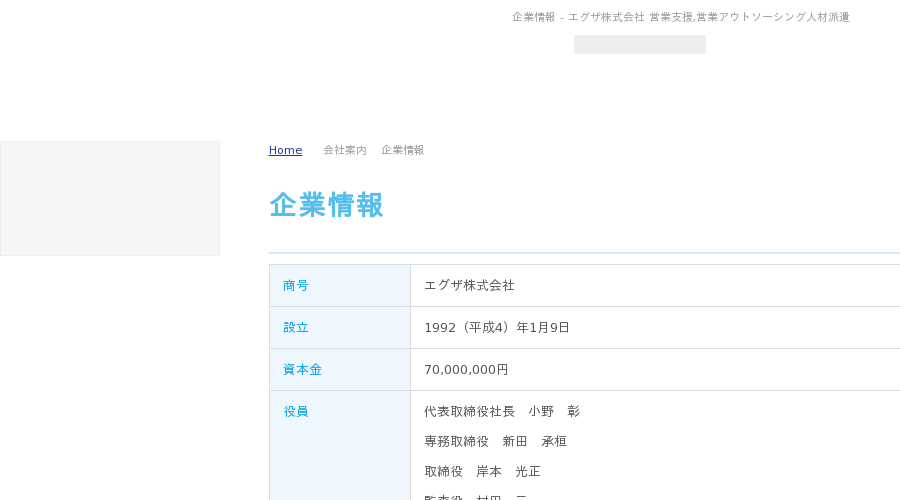The height and width of the screenshot is (500, 900).
Task: Select the 役員 table header cell
Action: point(340,445)
